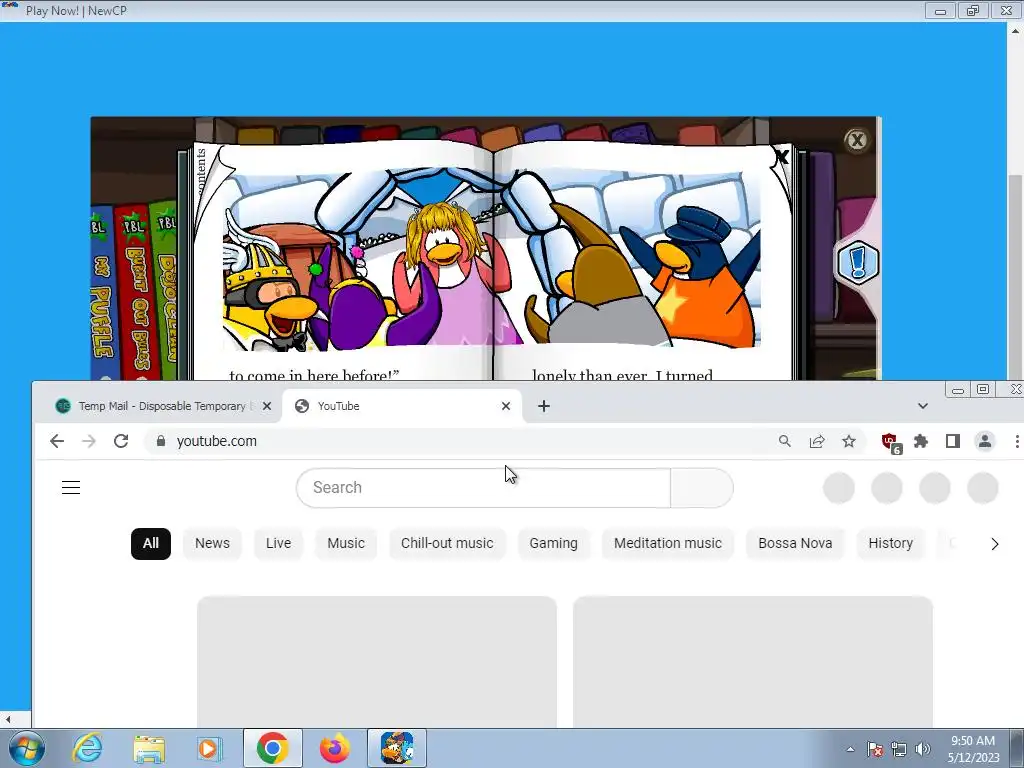Open a new Chrome tab

pyautogui.click(x=543, y=406)
